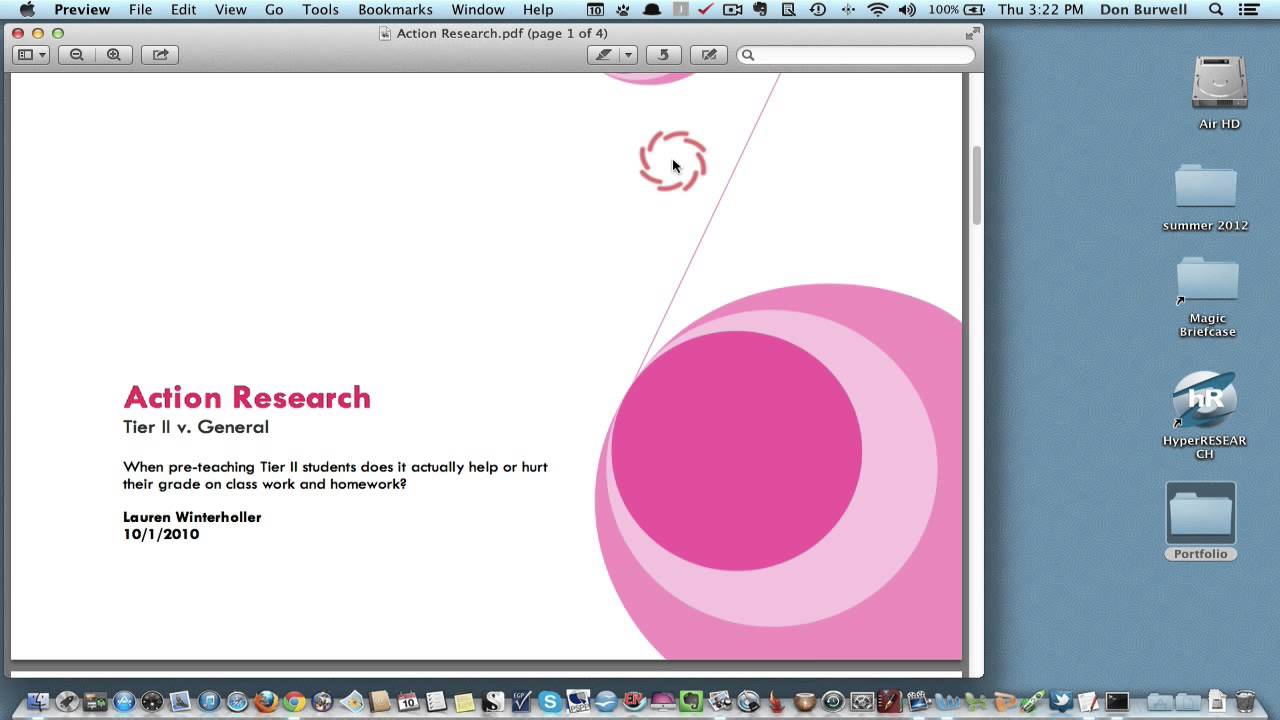This screenshot has width=1280, height=720.
Task: Click the Wi-Fi status icon
Action: coord(878,10)
